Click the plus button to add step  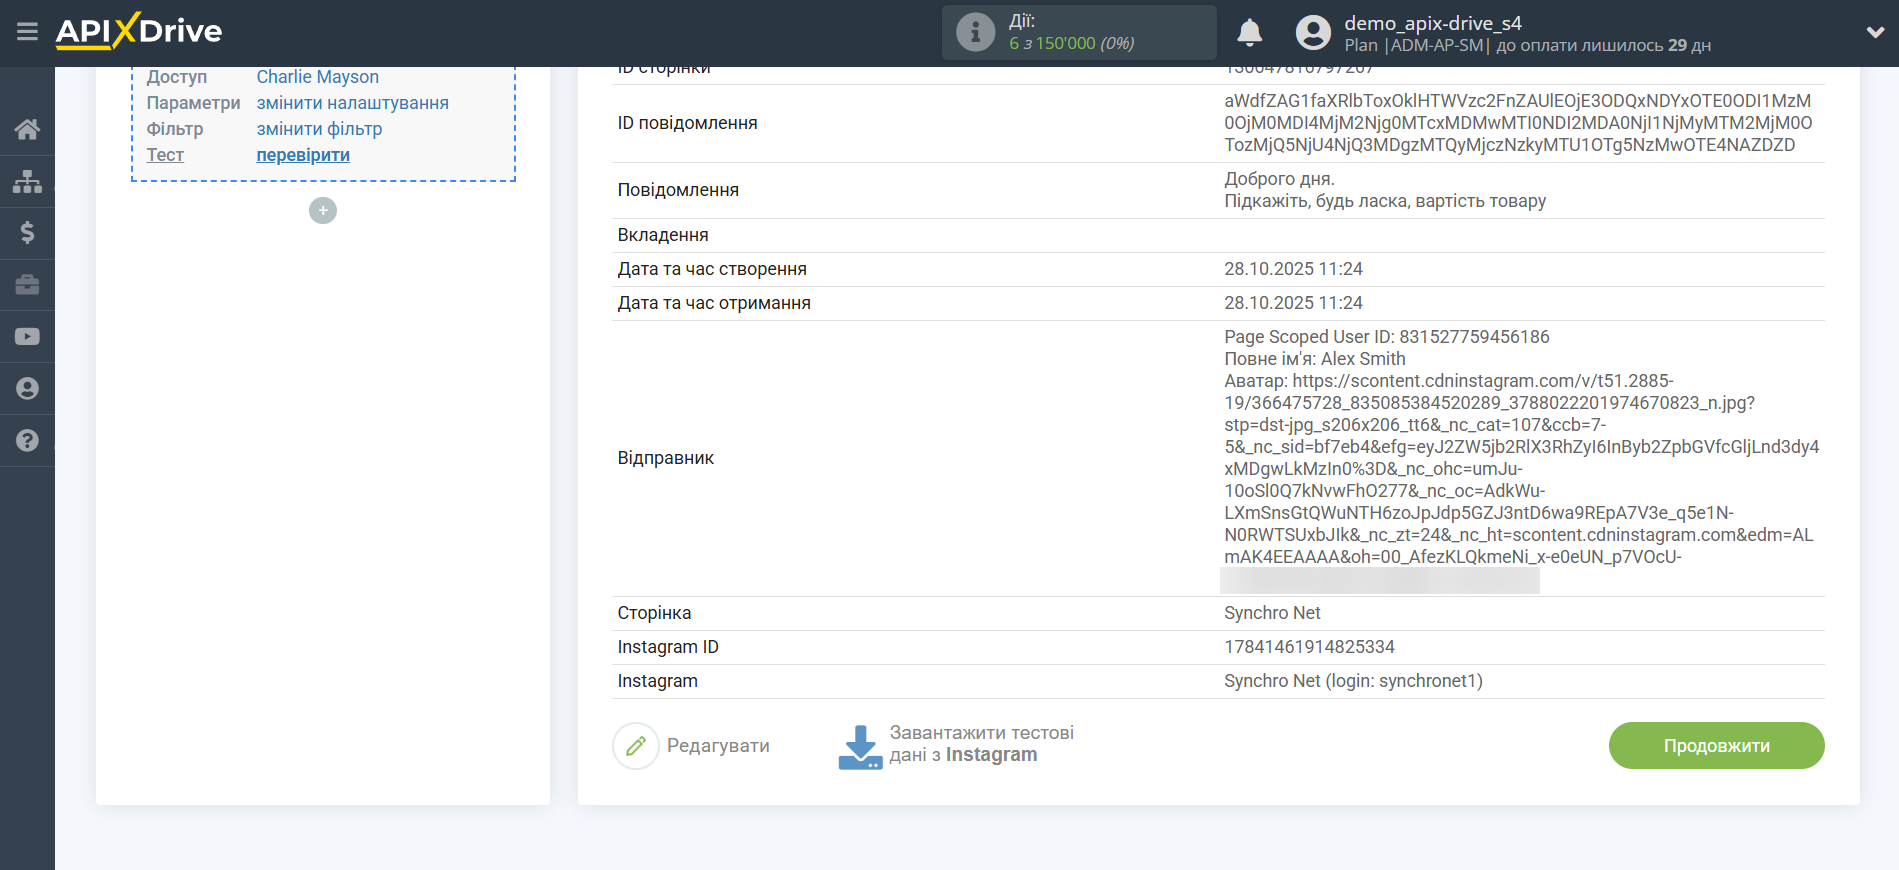(323, 211)
